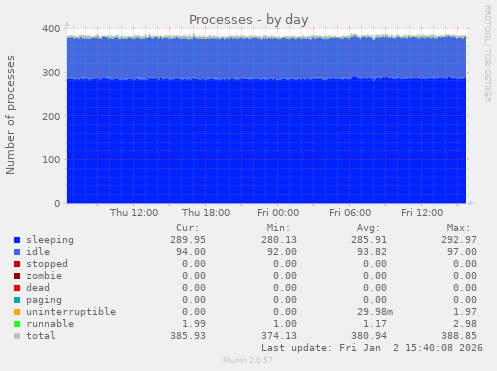497x371 pixels.
Task: Click the total legend color swatch
Action: point(17,336)
